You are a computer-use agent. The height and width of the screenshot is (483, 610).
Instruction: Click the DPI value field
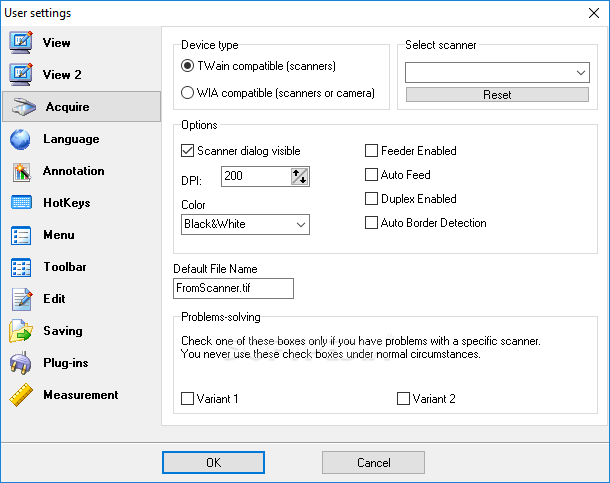click(256, 177)
